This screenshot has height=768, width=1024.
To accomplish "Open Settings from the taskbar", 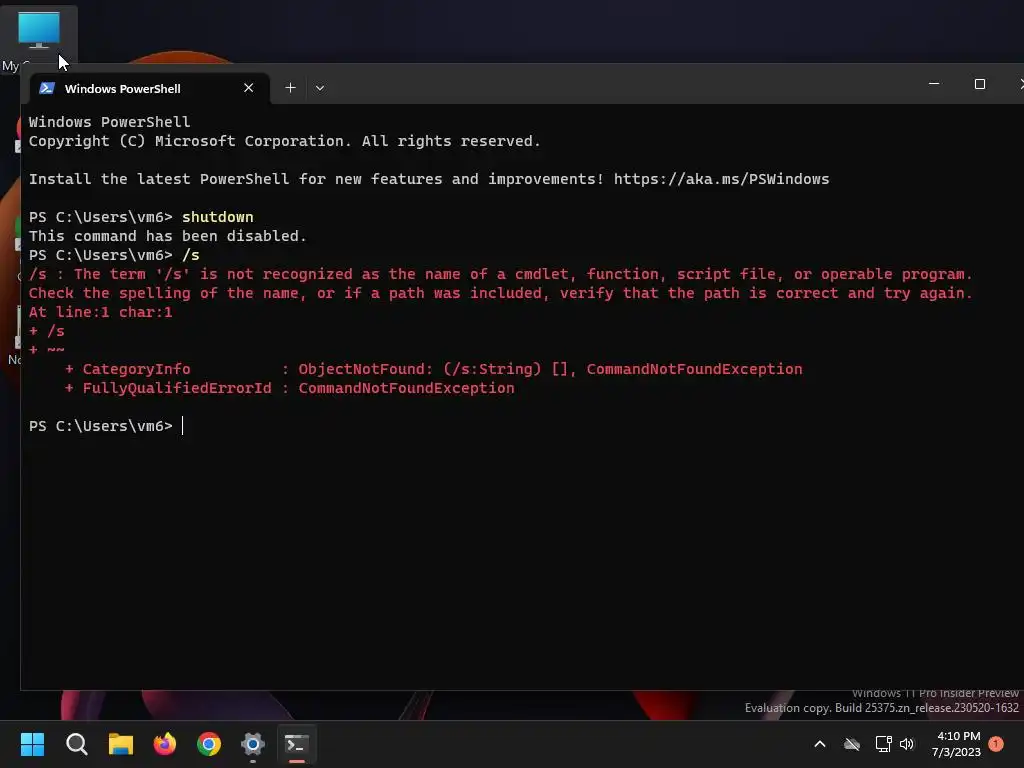I will coord(253,744).
